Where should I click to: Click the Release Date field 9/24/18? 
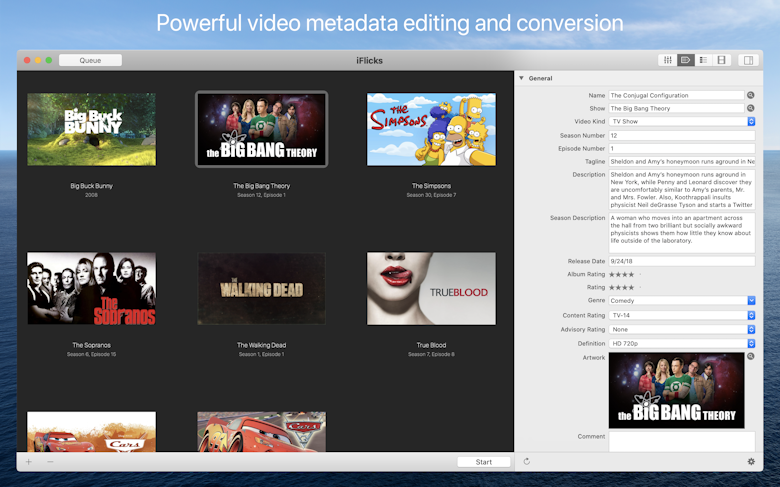[682, 261]
